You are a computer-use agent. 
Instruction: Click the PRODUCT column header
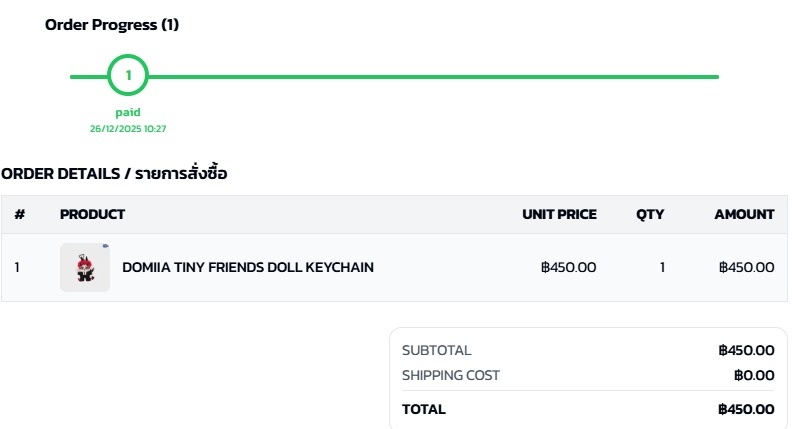click(x=92, y=214)
